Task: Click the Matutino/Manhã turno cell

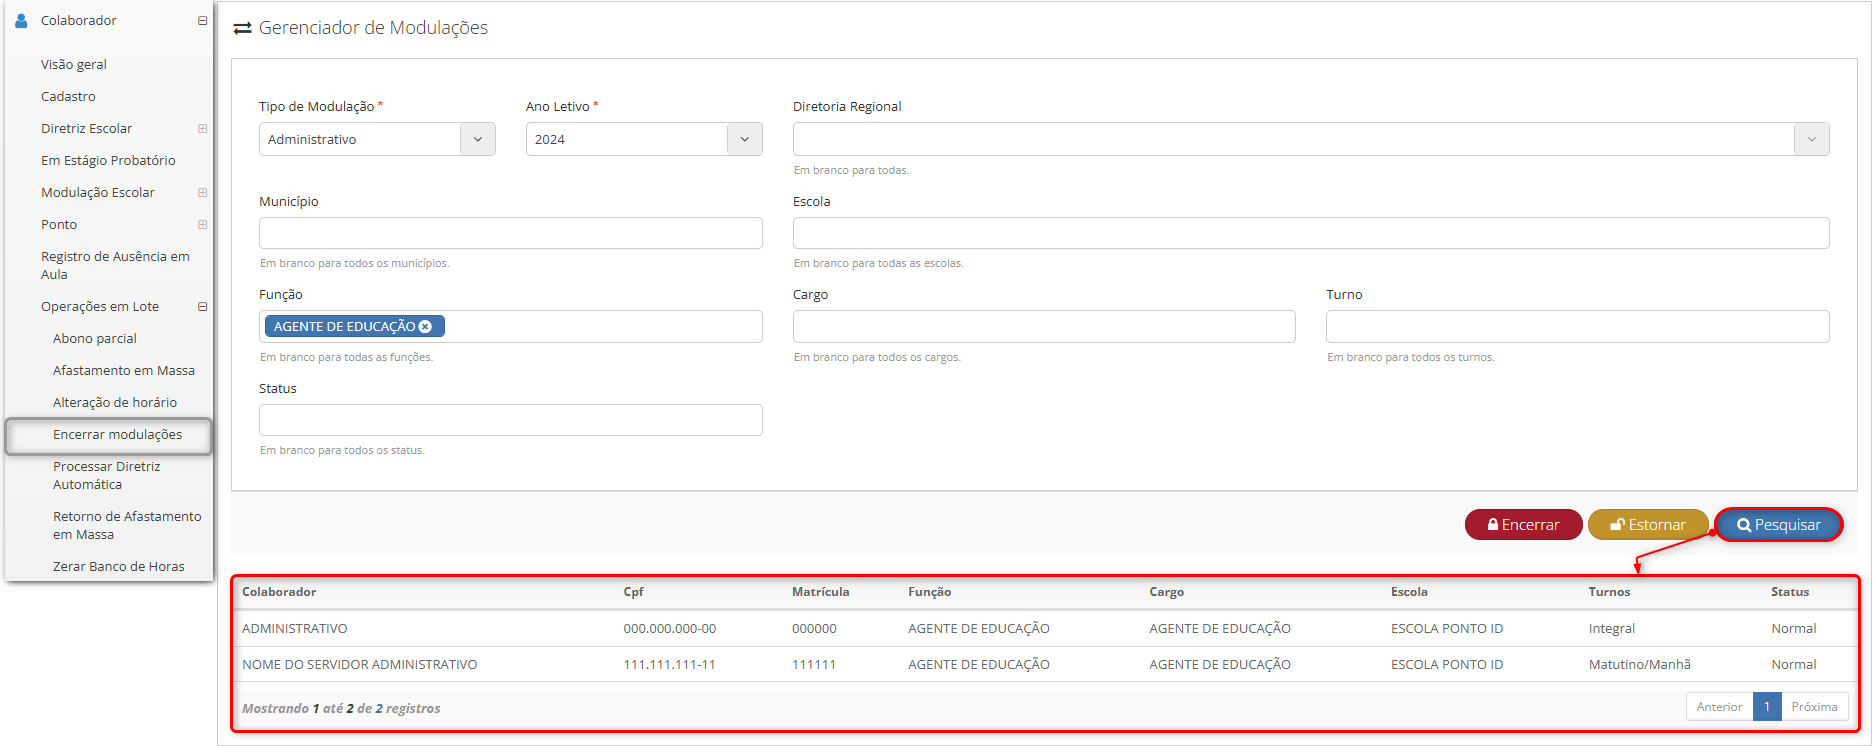Action: (1639, 665)
